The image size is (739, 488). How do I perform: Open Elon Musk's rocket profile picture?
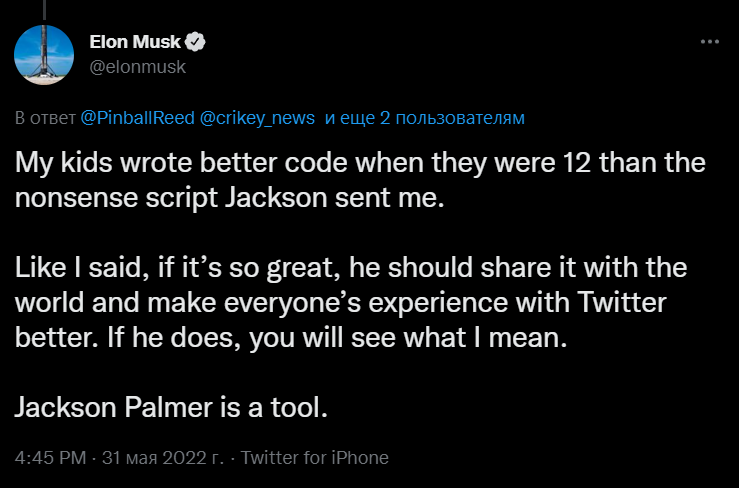[45, 54]
